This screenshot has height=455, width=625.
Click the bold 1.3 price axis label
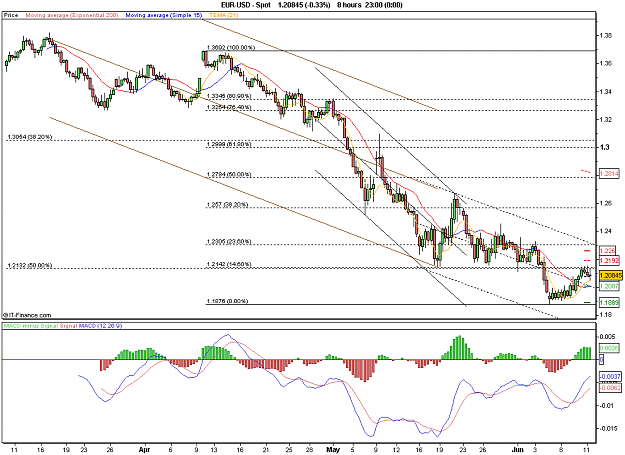pyautogui.click(x=604, y=147)
